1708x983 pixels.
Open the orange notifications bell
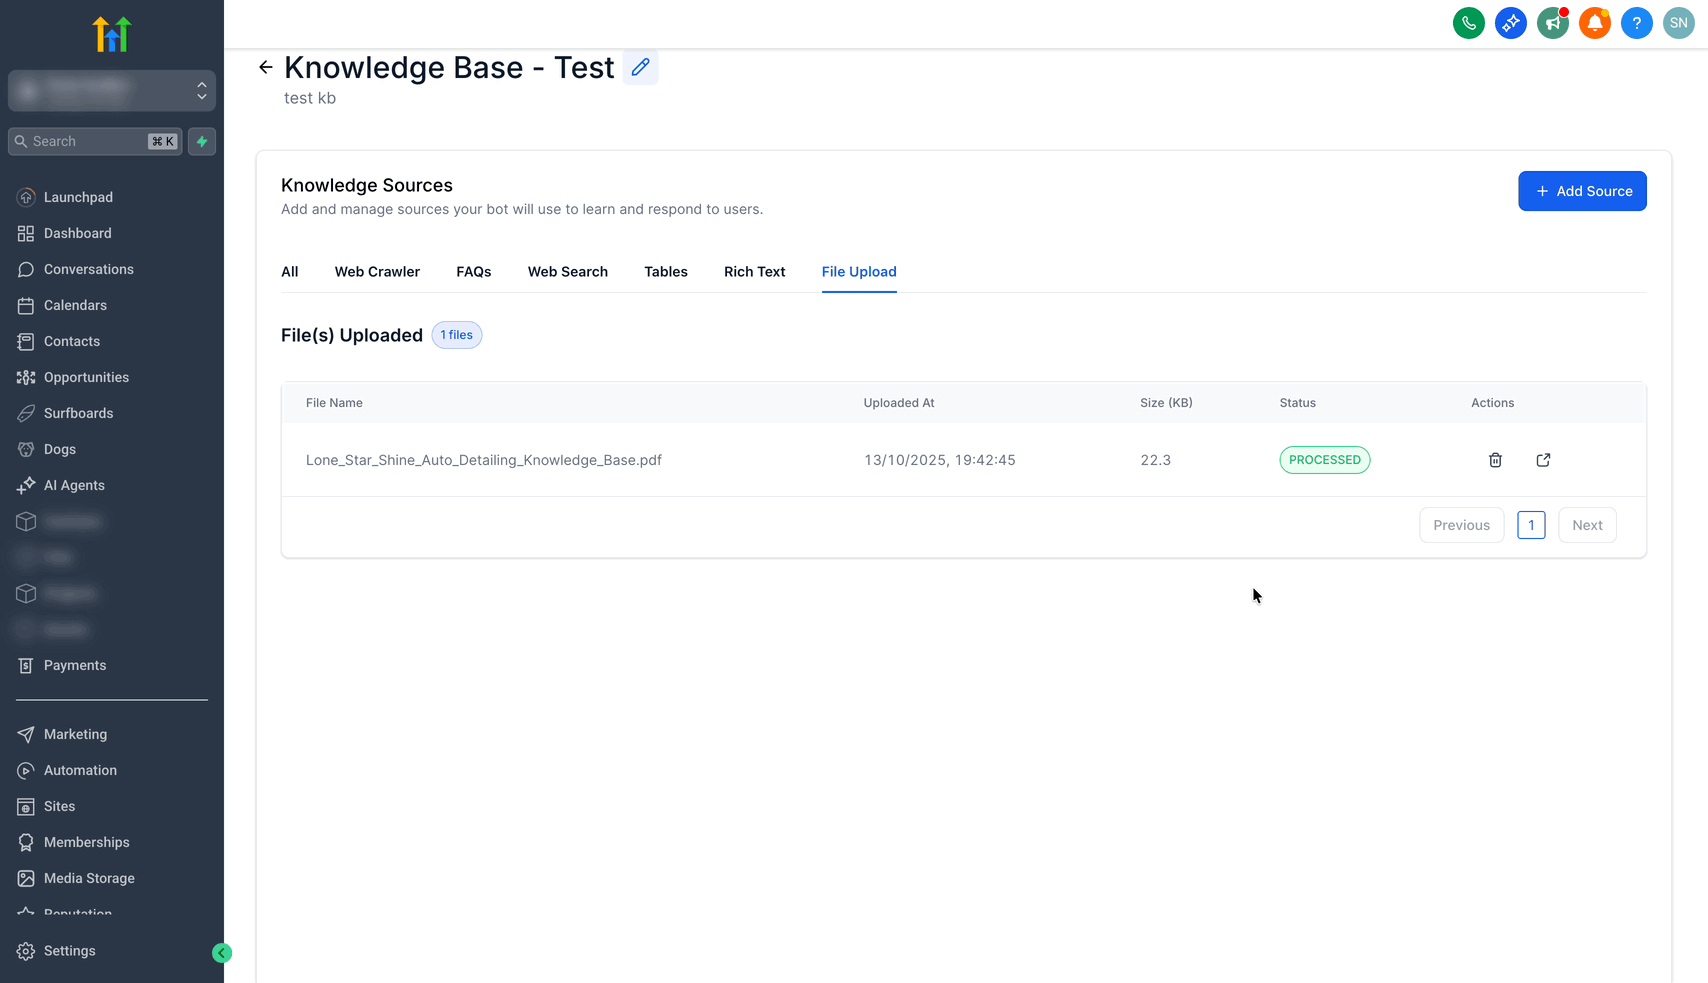click(1594, 23)
